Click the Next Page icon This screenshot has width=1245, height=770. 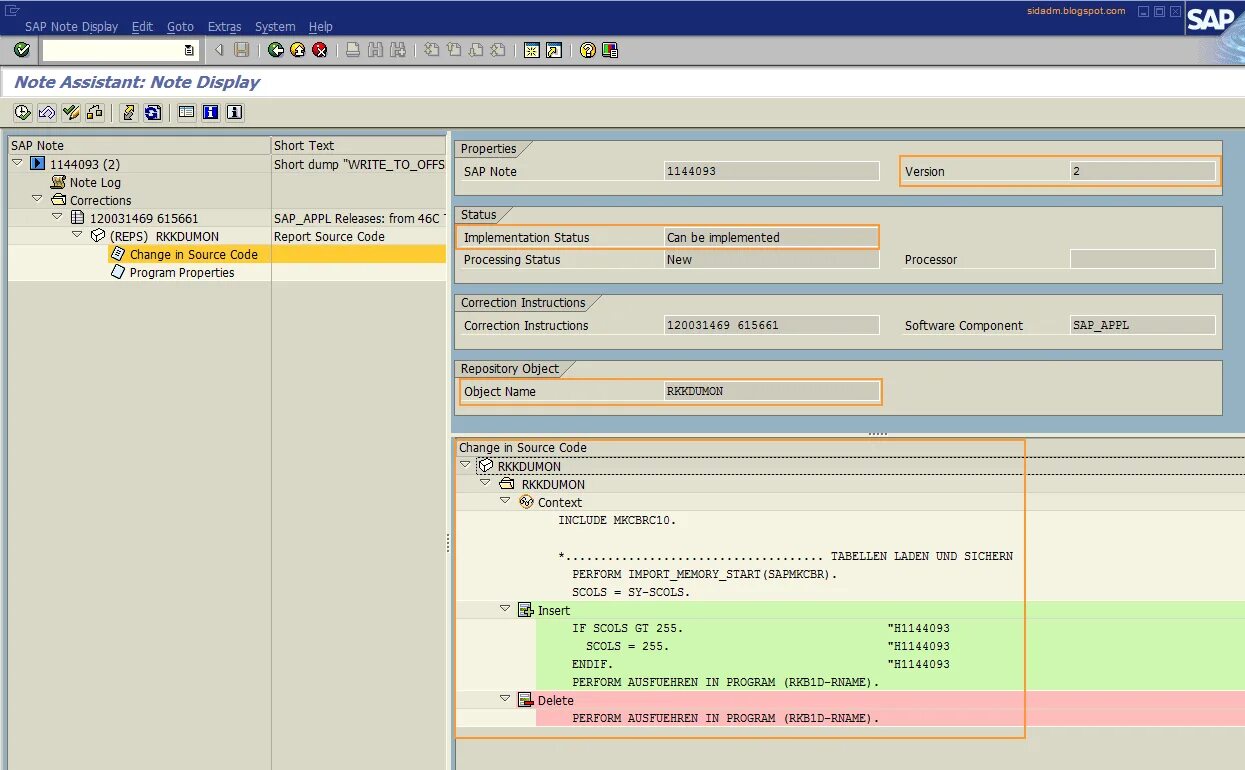point(475,50)
